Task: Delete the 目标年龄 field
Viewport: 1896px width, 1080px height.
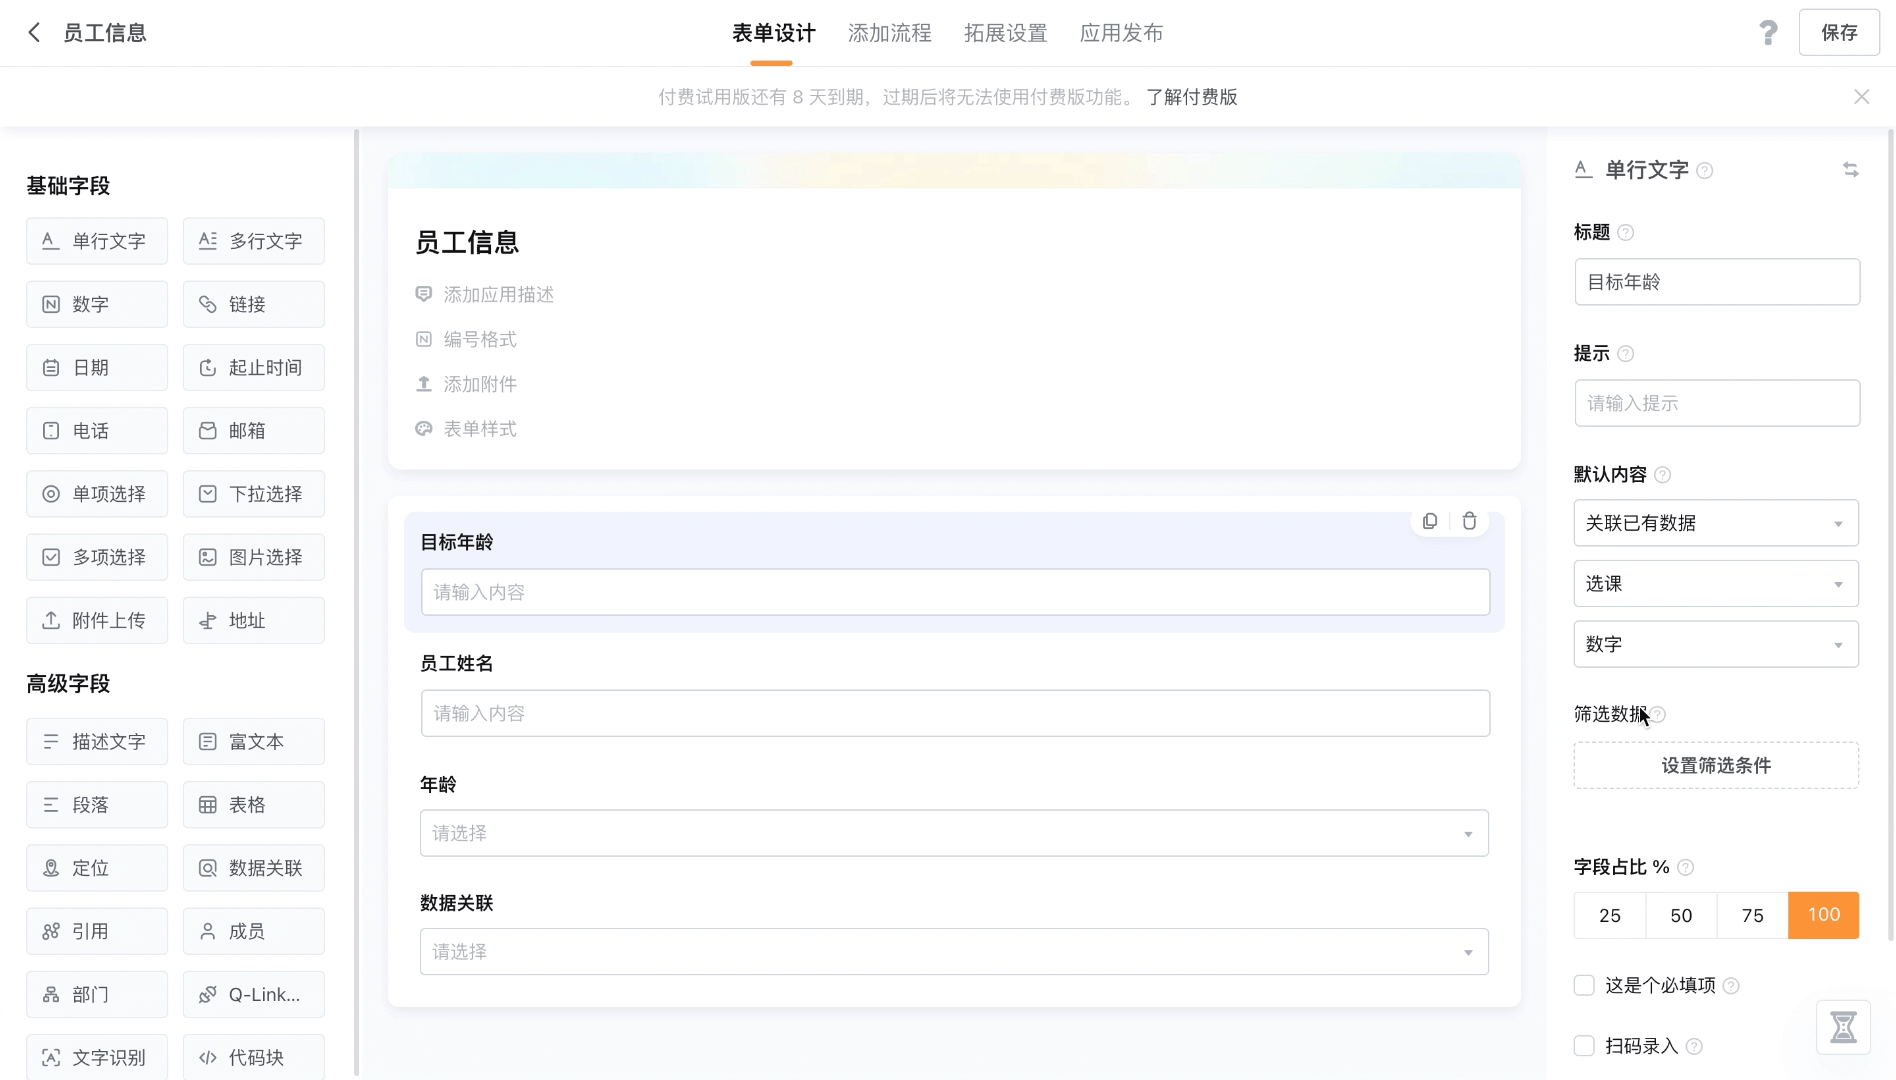Action: tap(1469, 521)
